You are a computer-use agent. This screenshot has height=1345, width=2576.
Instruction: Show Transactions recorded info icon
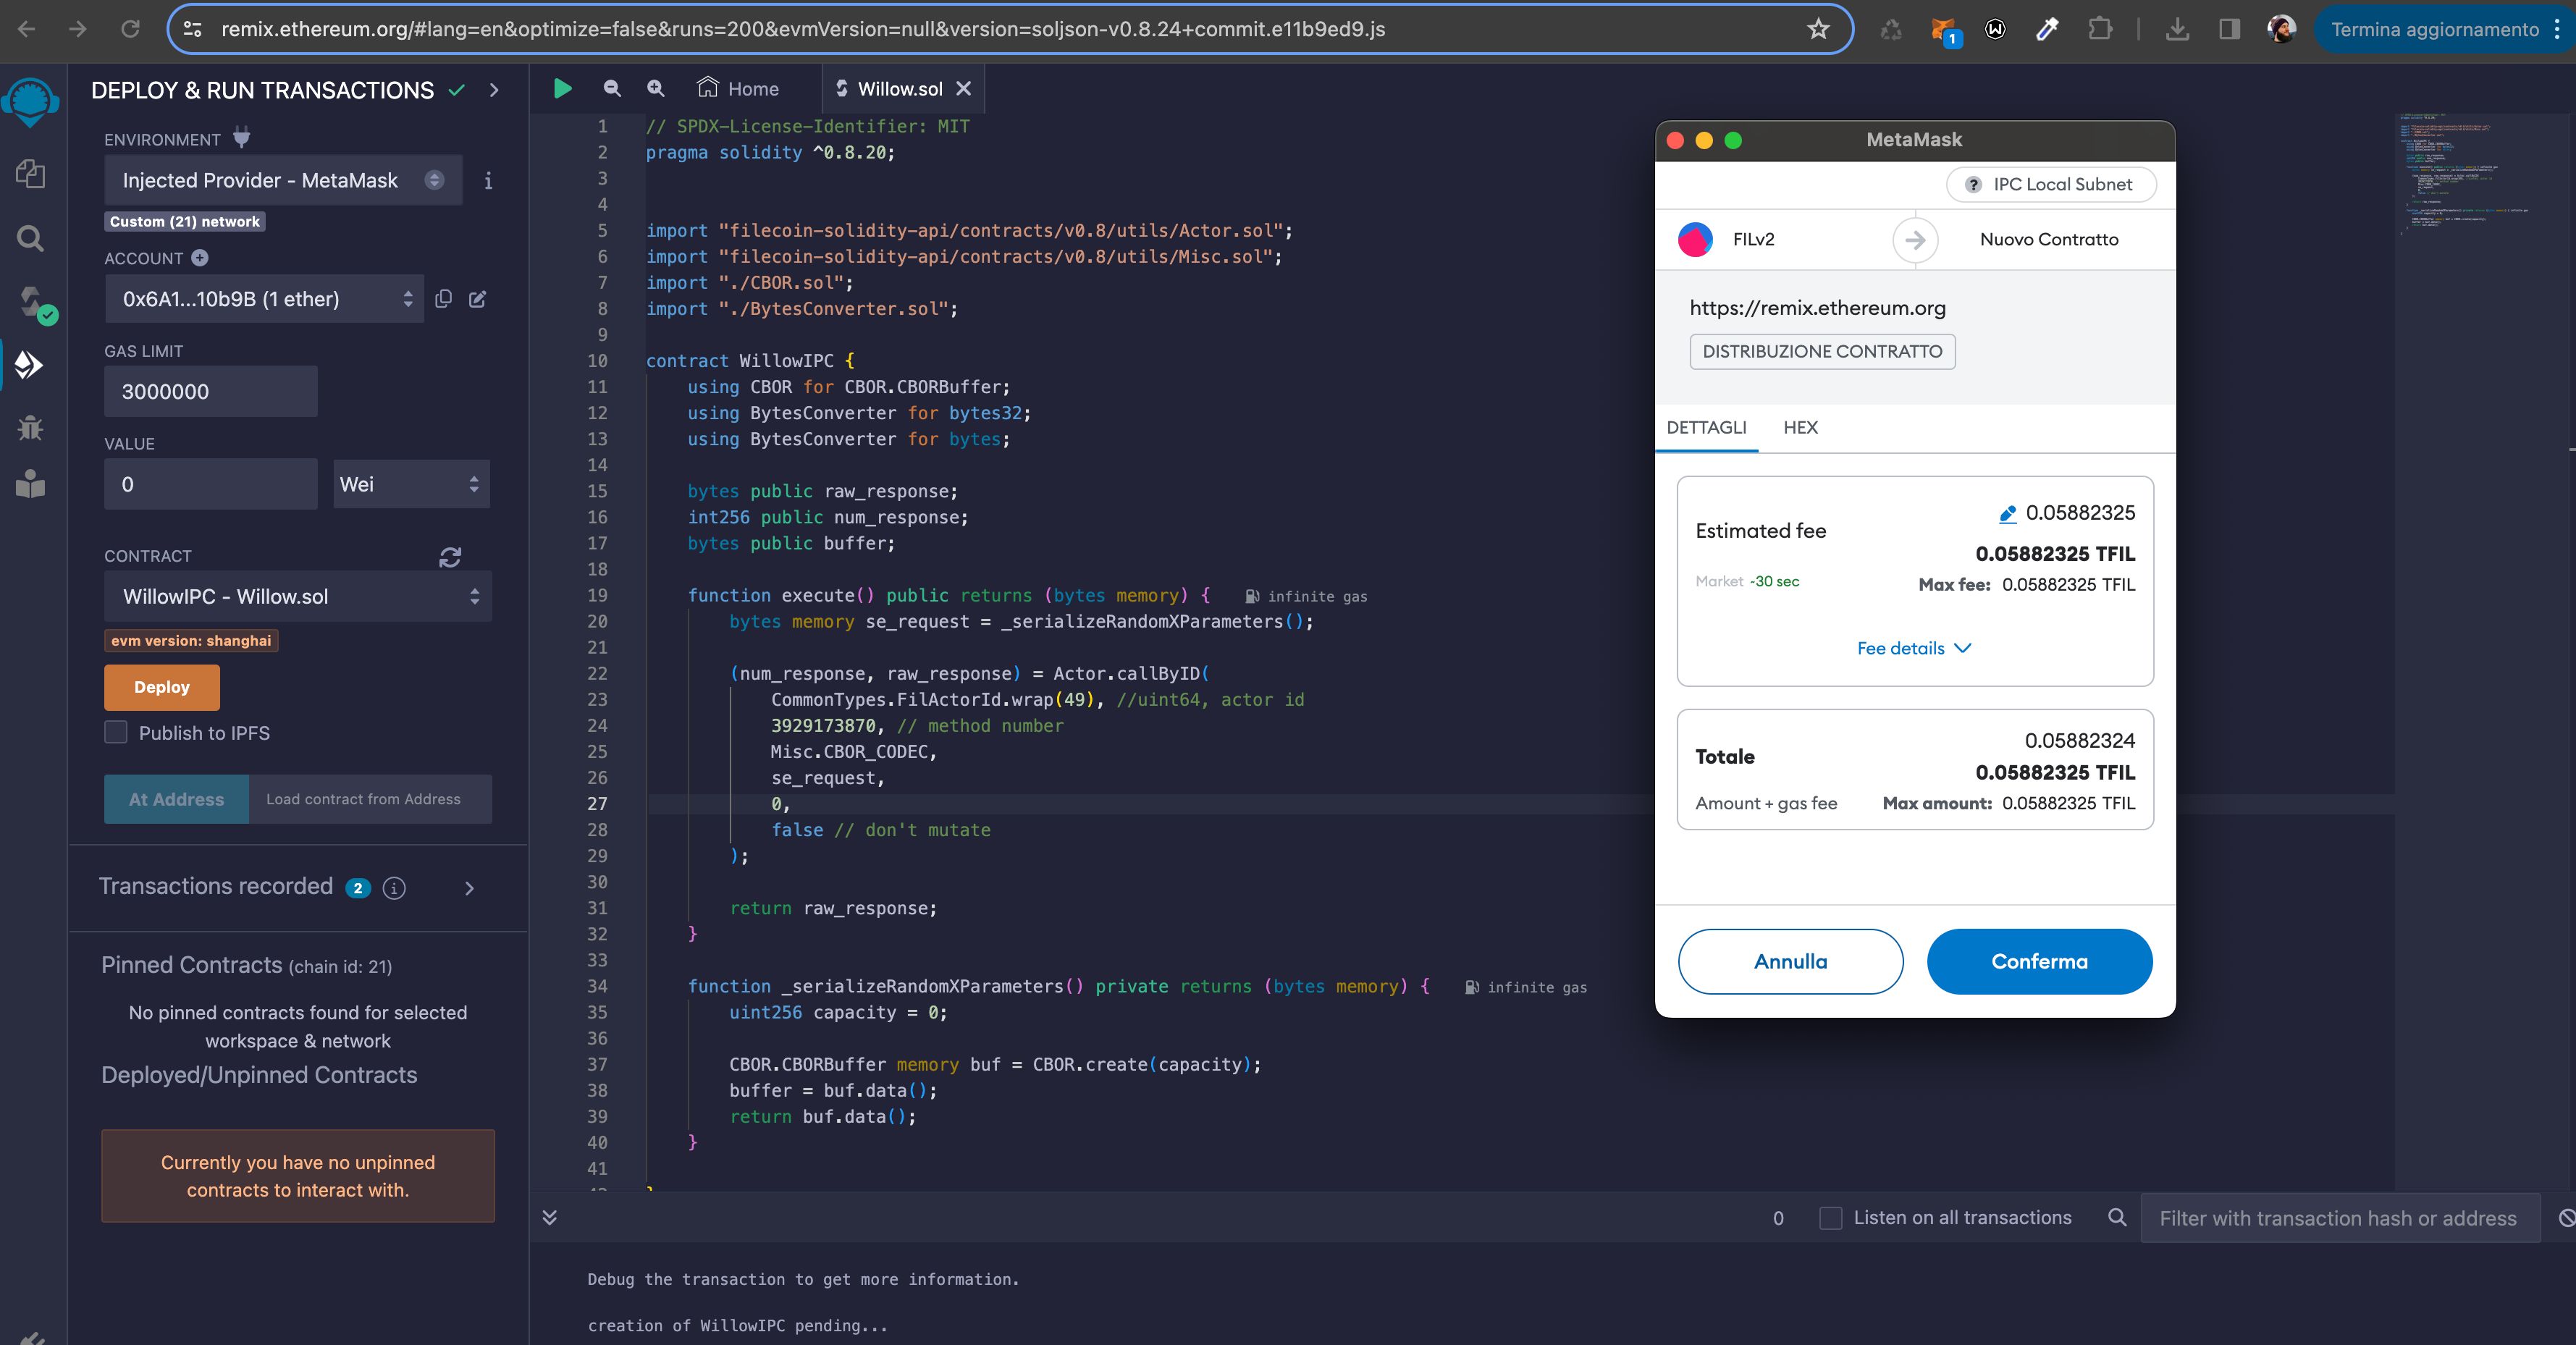point(394,888)
